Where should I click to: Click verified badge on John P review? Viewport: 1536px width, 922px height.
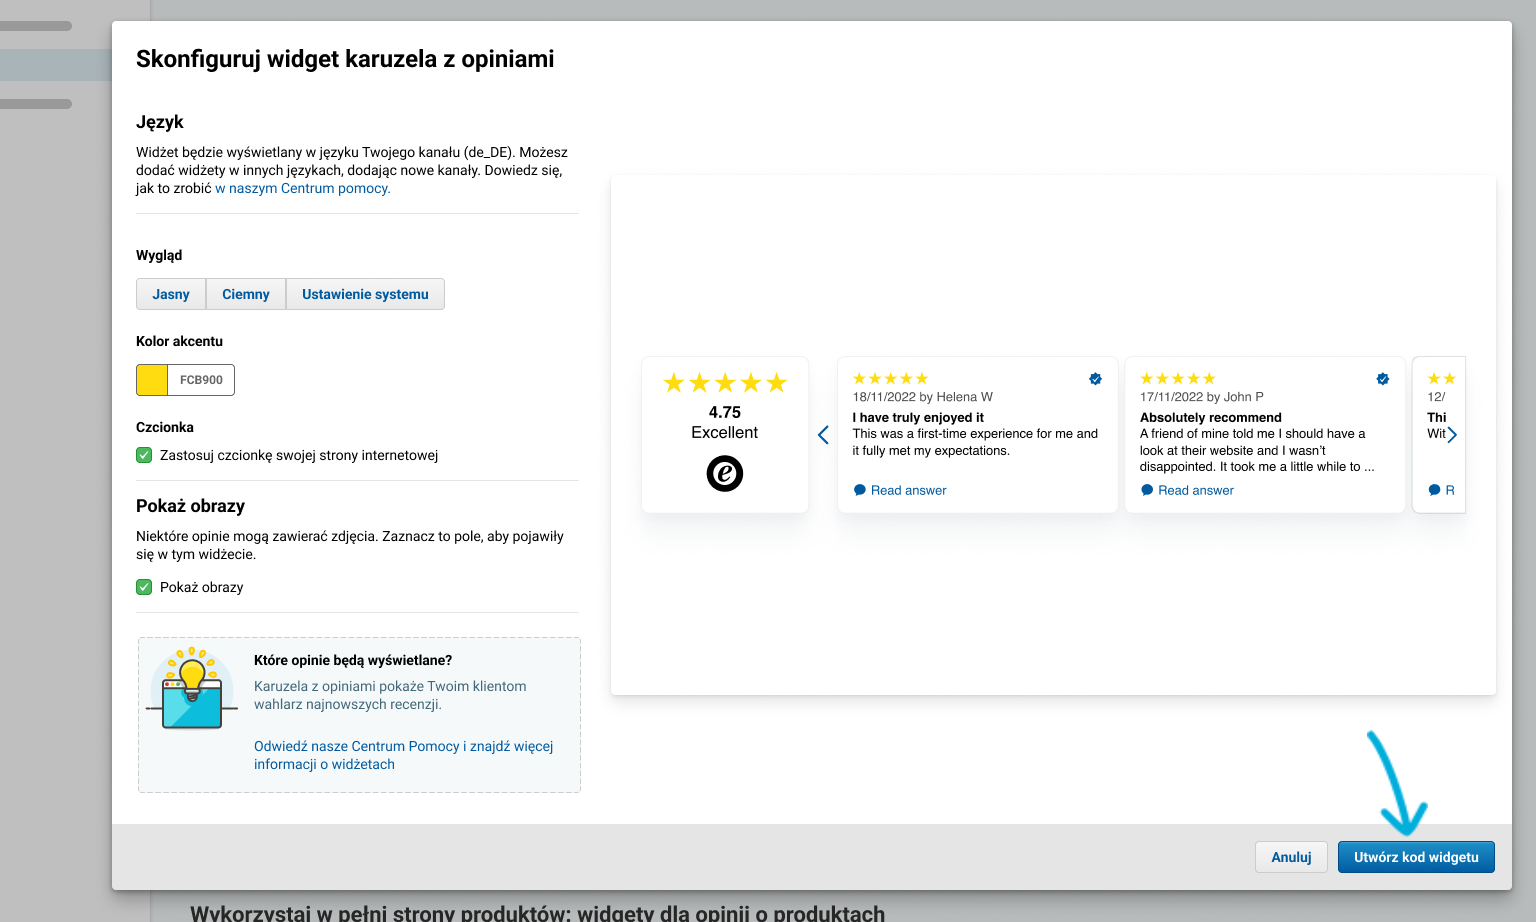click(x=1382, y=379)
